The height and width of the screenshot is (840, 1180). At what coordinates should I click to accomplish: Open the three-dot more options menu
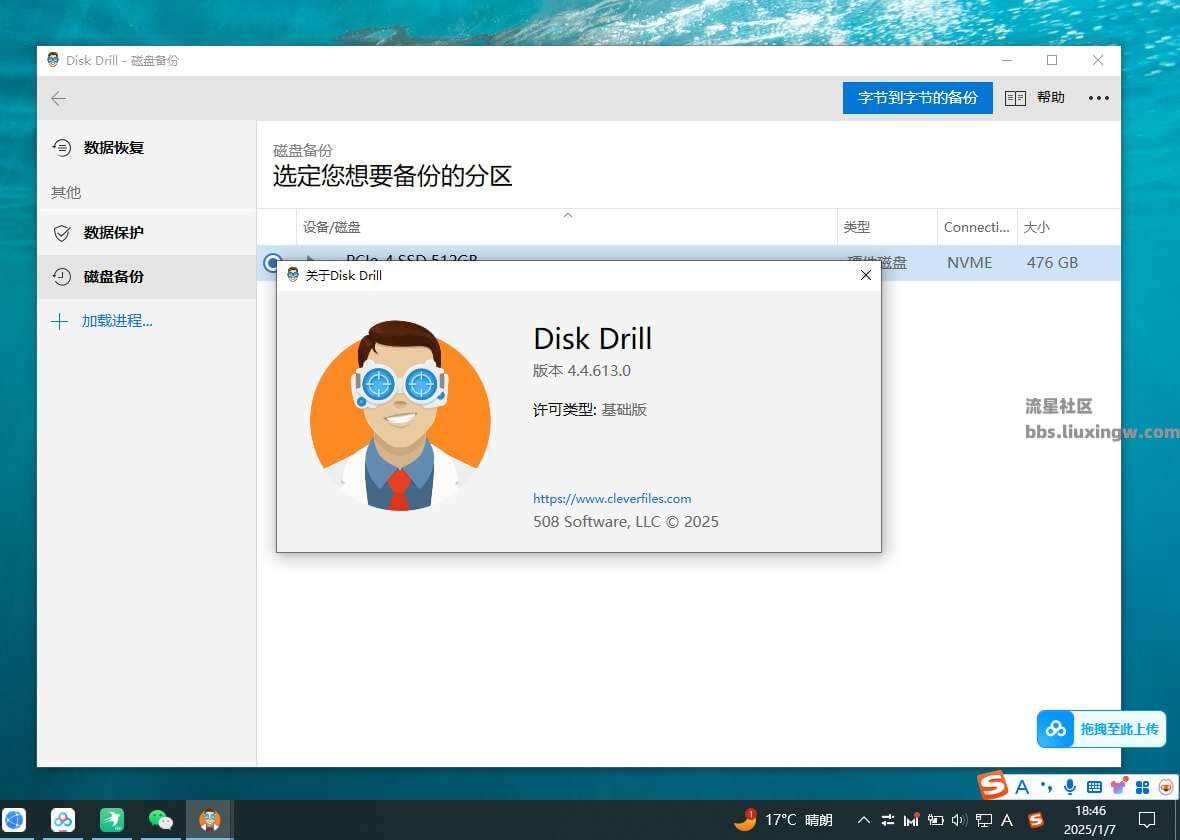[1098, 98]
